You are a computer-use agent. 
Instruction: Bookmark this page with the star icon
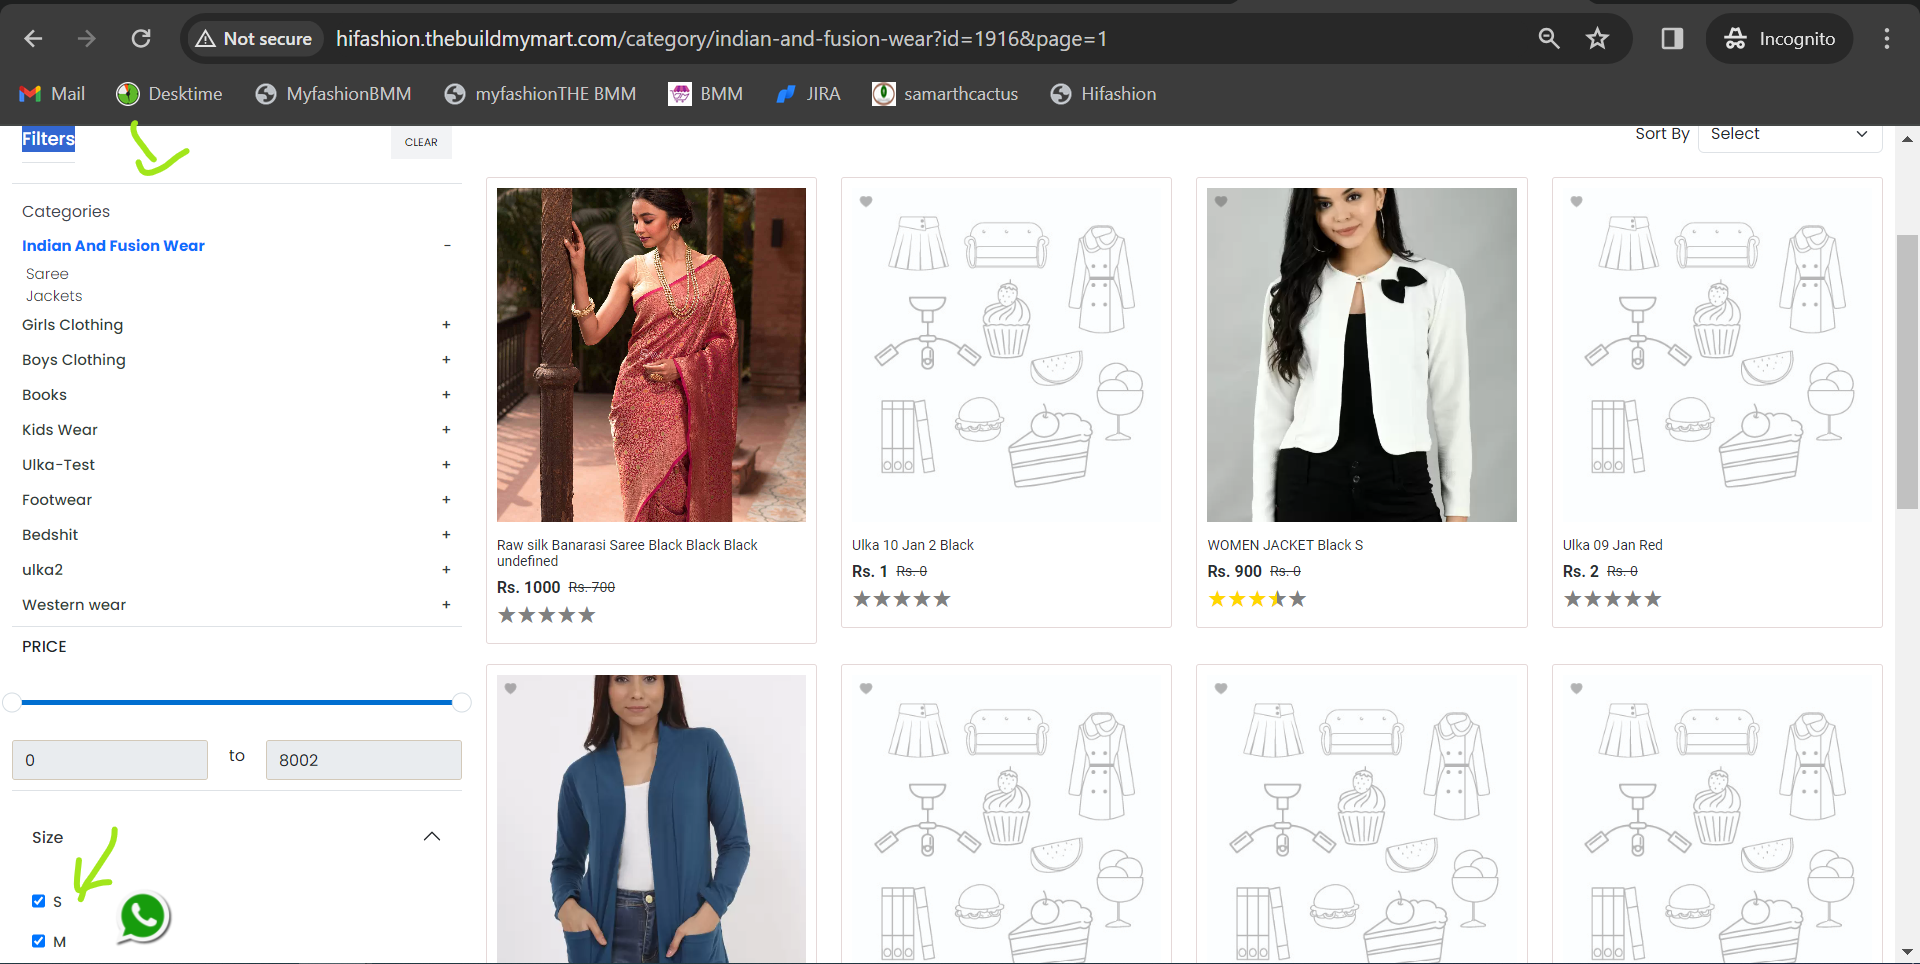click(1598, 39)
